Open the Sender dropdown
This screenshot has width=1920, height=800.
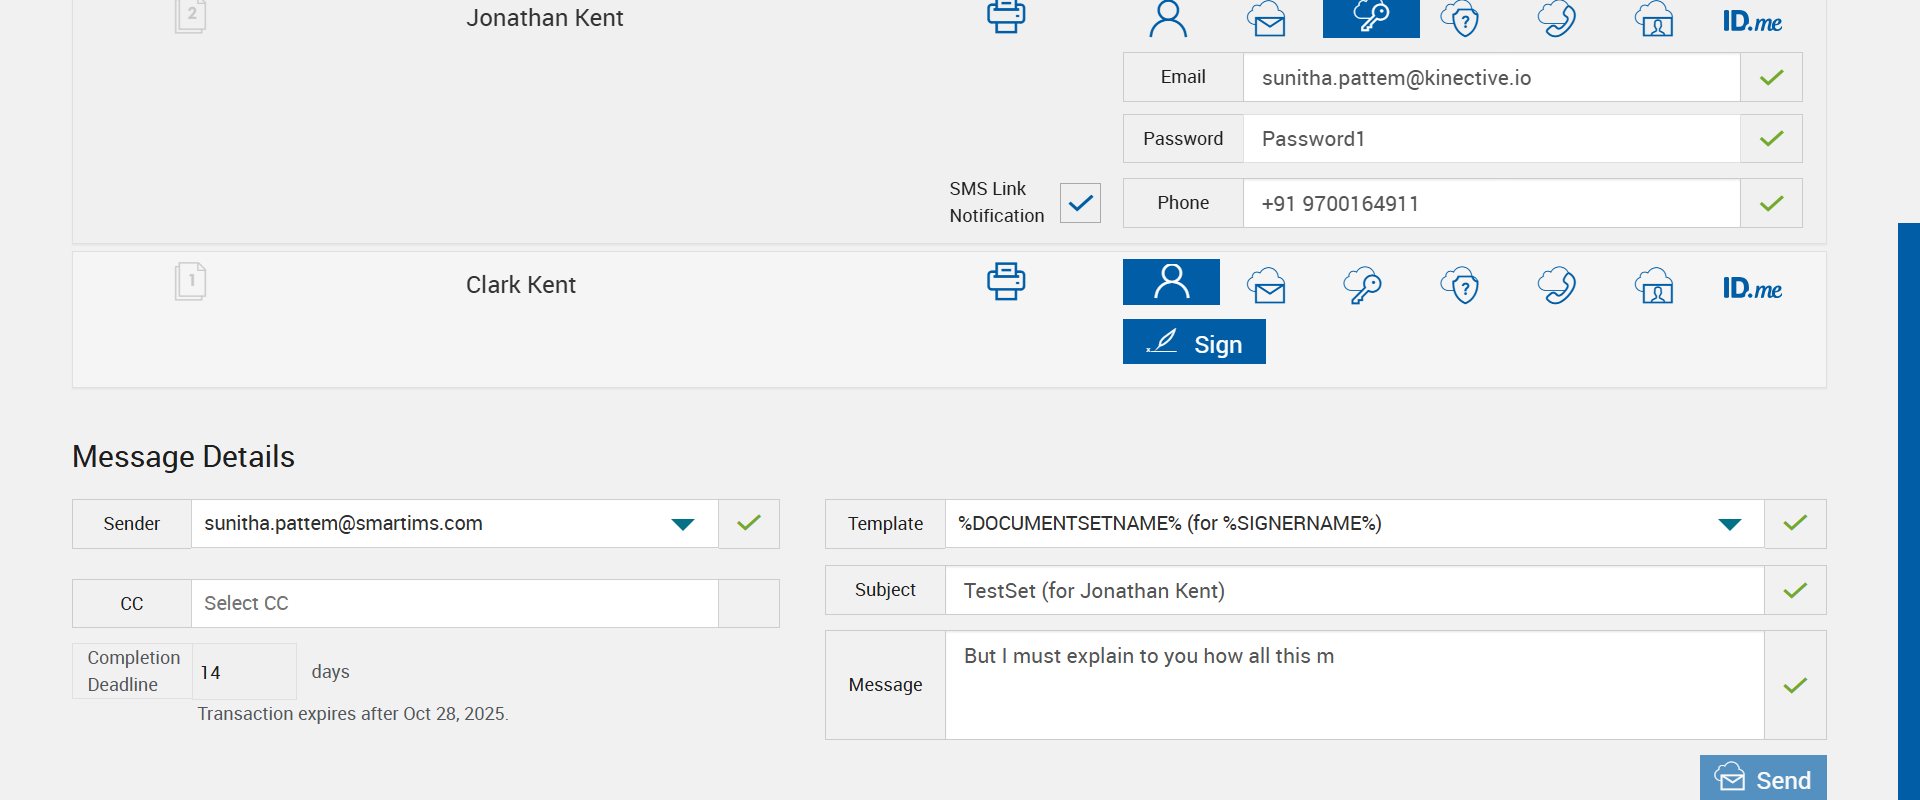(x=683, y=524)
